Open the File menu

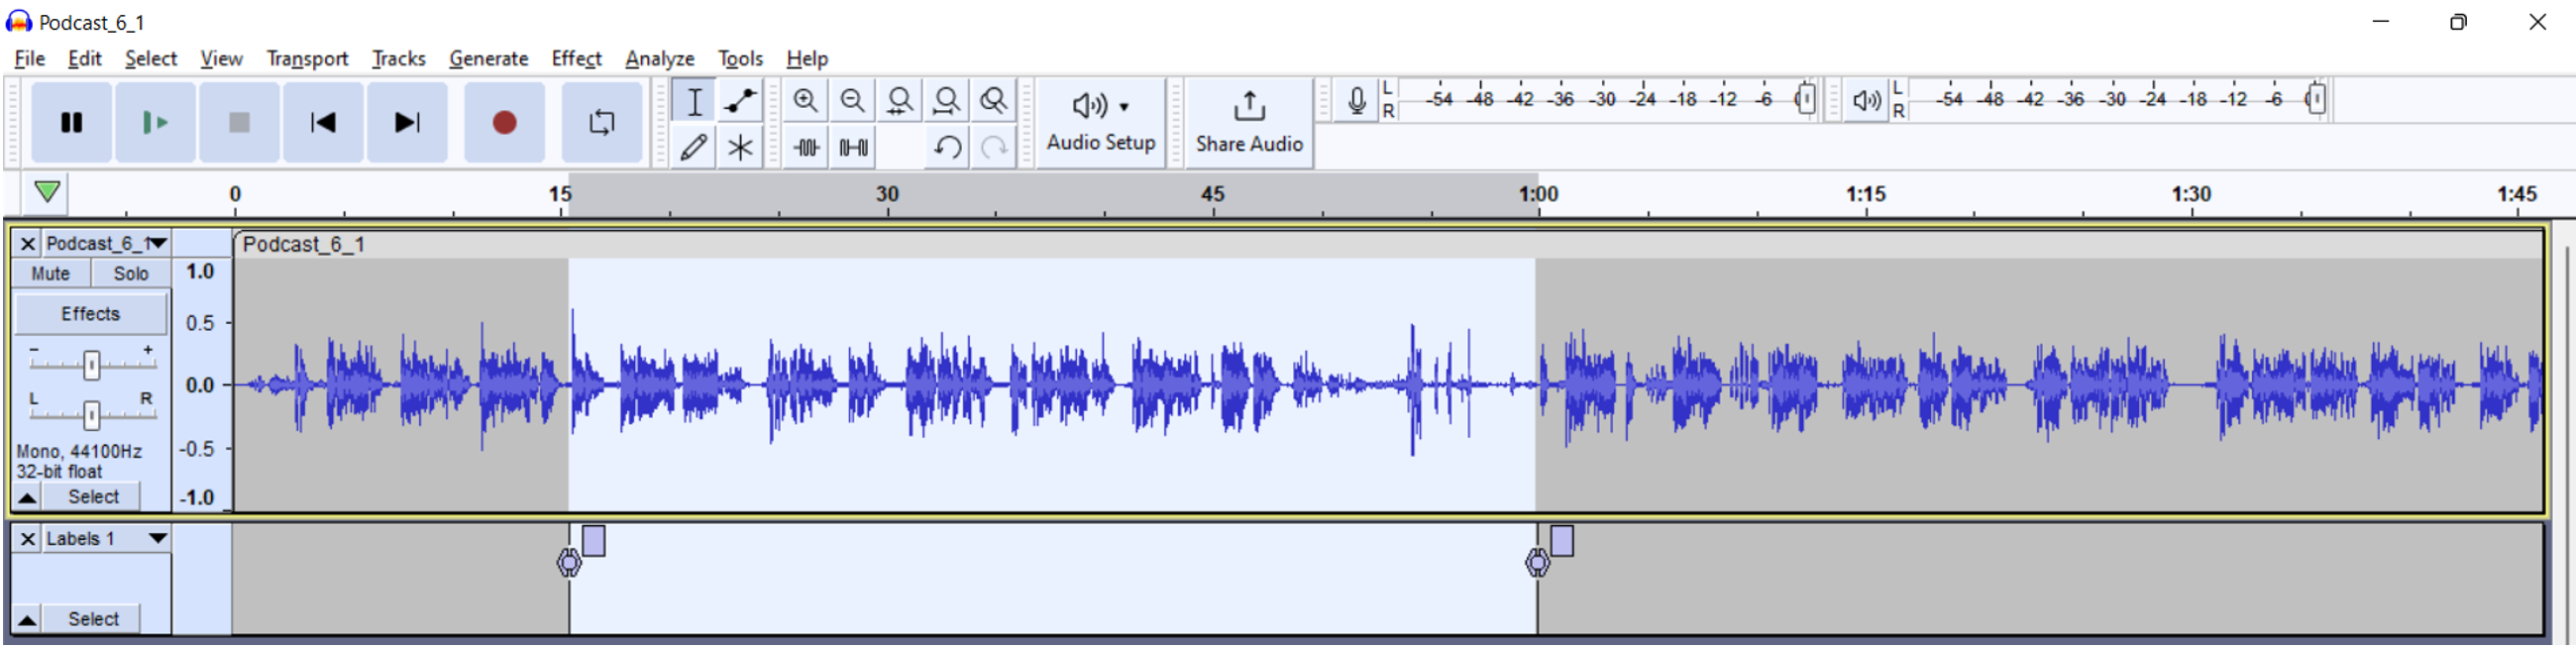click(x=30, y=58)
